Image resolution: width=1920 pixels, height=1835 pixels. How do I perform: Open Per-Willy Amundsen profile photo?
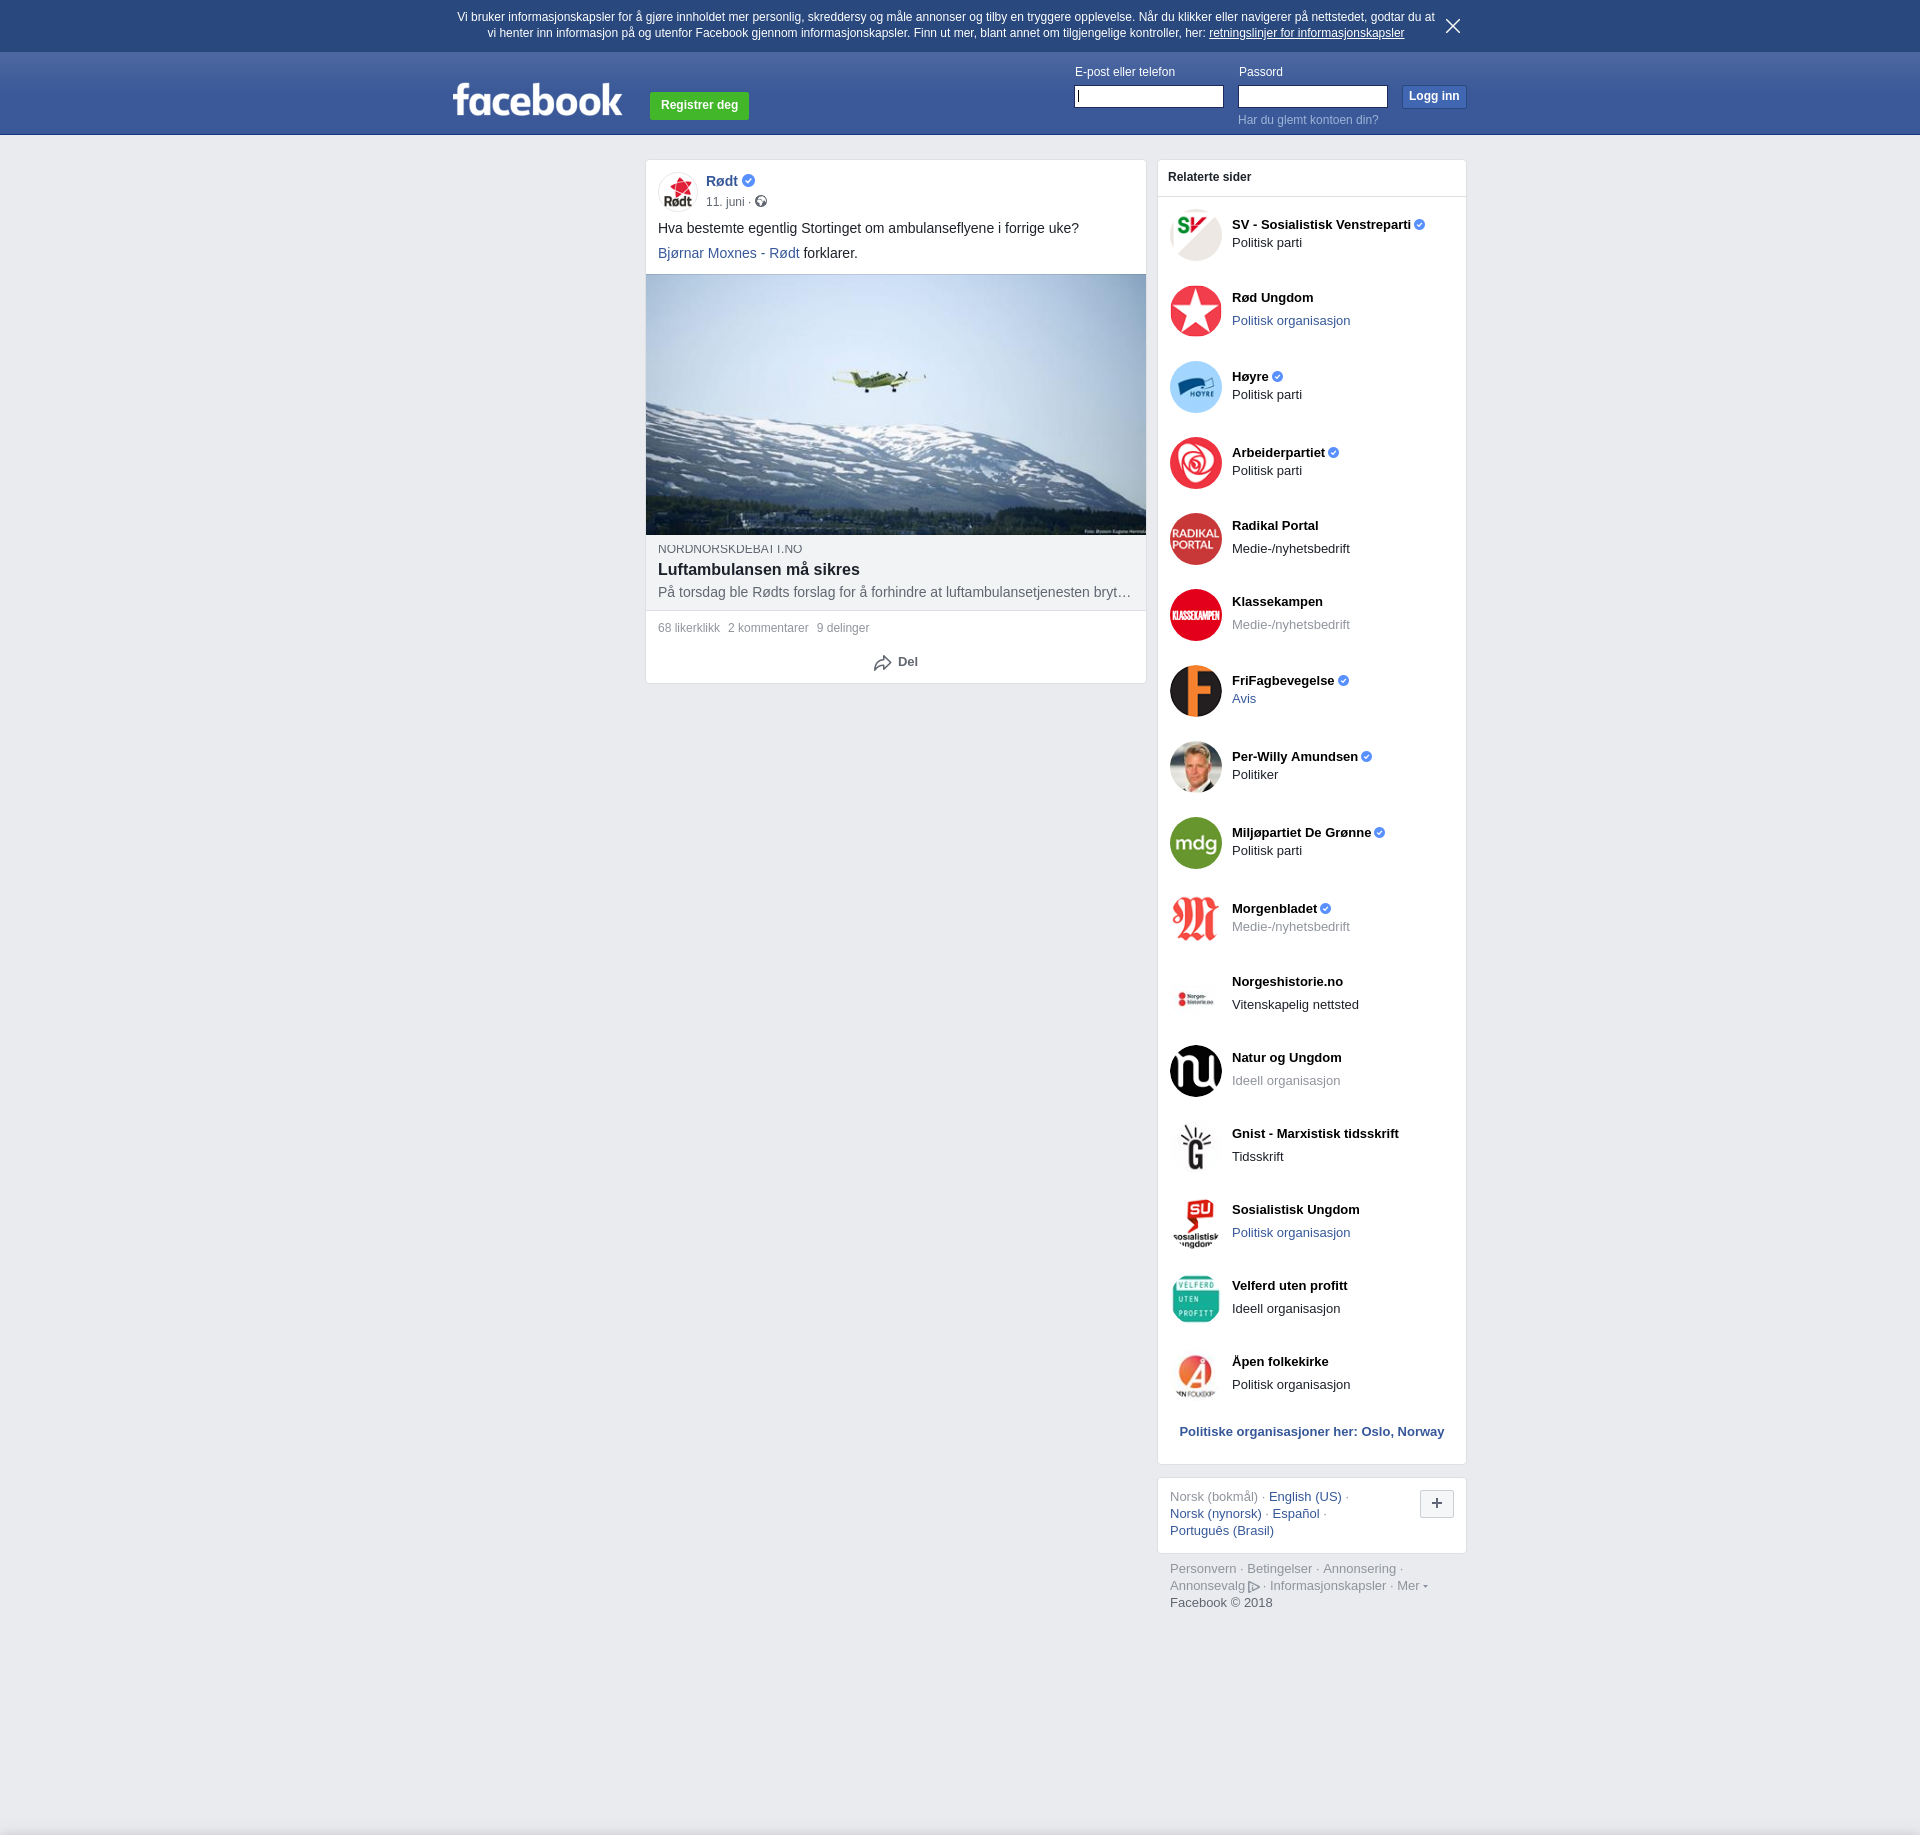pos(1196,767)
